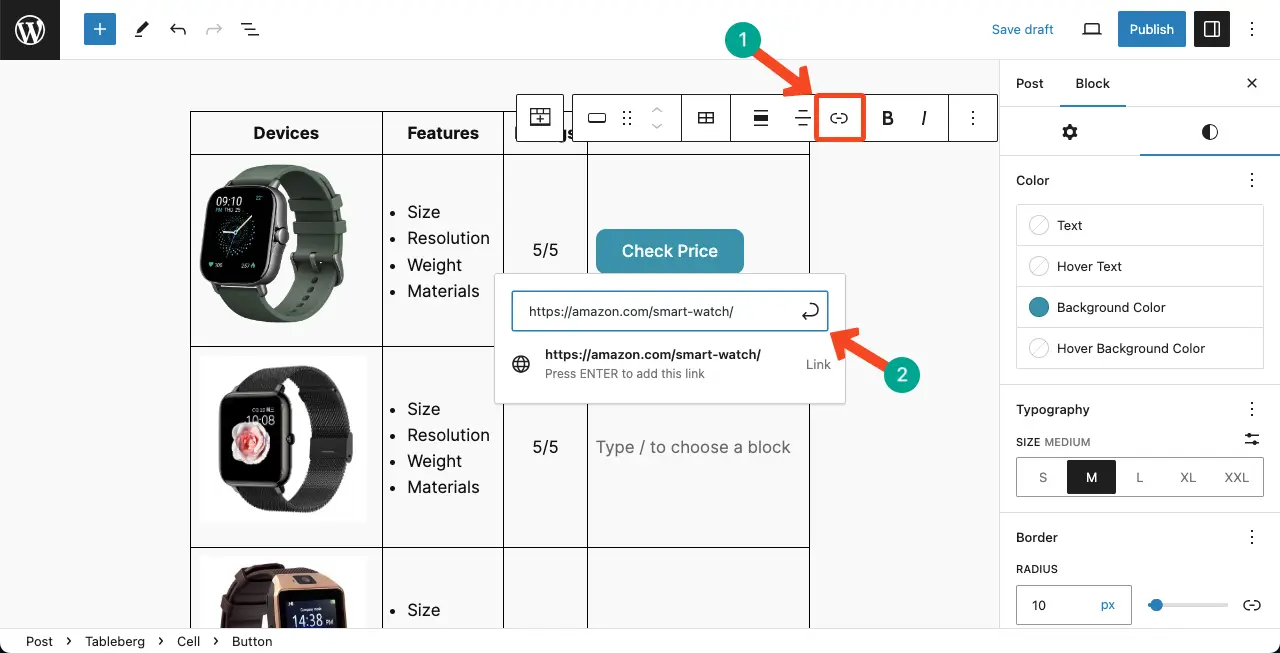
Task: Click the Features column header
Action: pos(443,133)
